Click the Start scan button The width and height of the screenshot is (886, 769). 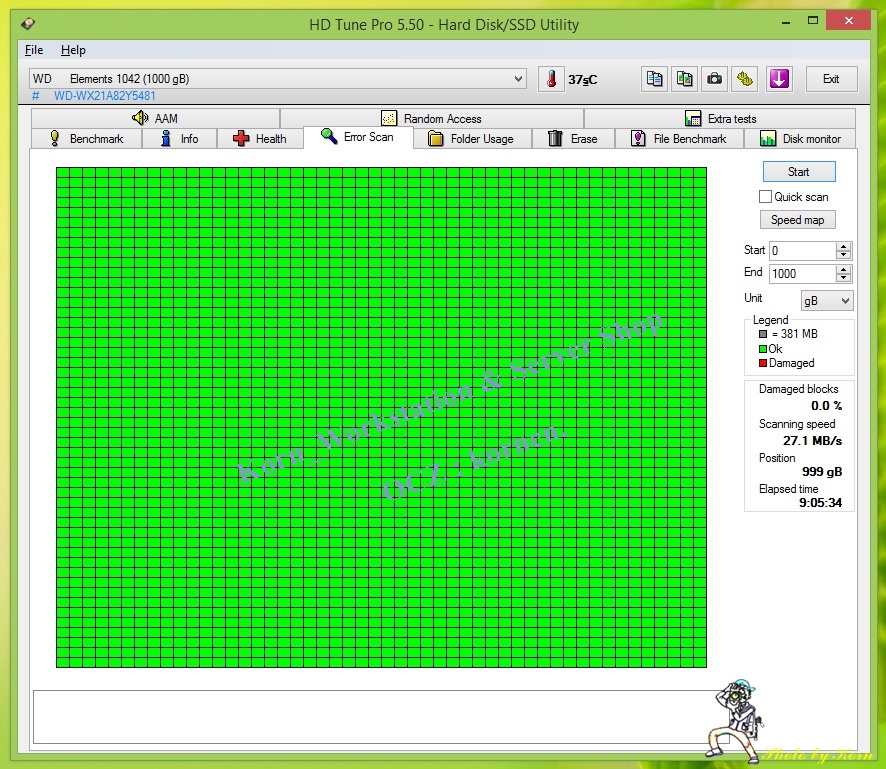[798, 172]
